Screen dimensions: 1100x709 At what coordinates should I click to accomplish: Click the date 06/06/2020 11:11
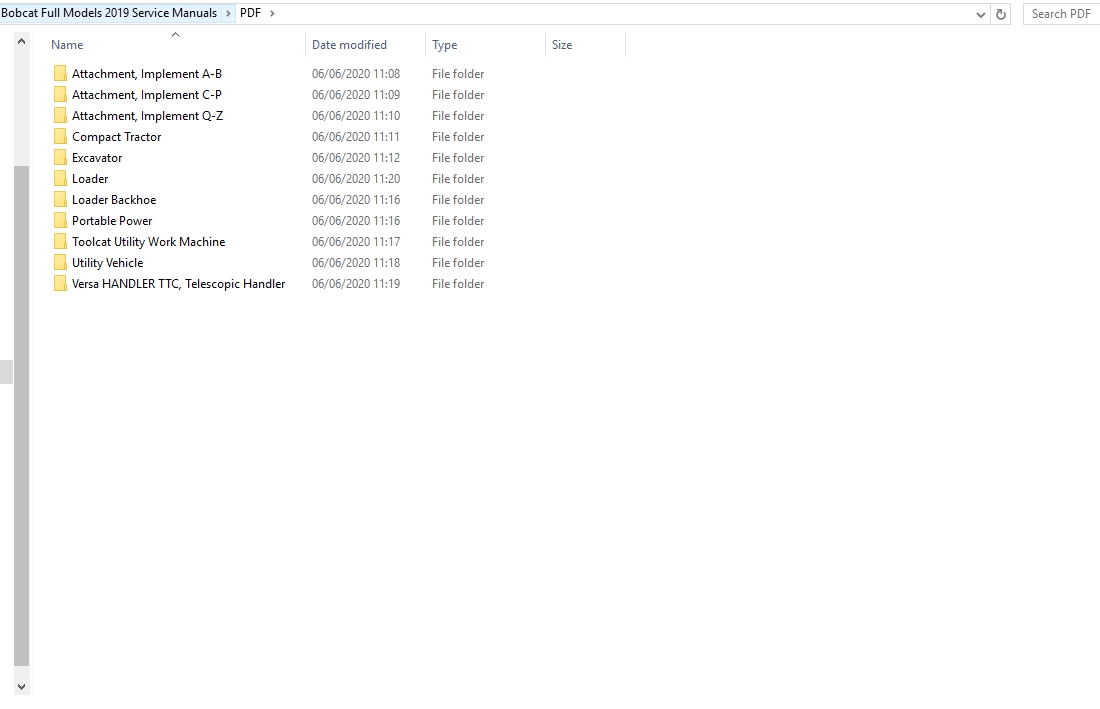pyautogui.click(x=356, y=137)
